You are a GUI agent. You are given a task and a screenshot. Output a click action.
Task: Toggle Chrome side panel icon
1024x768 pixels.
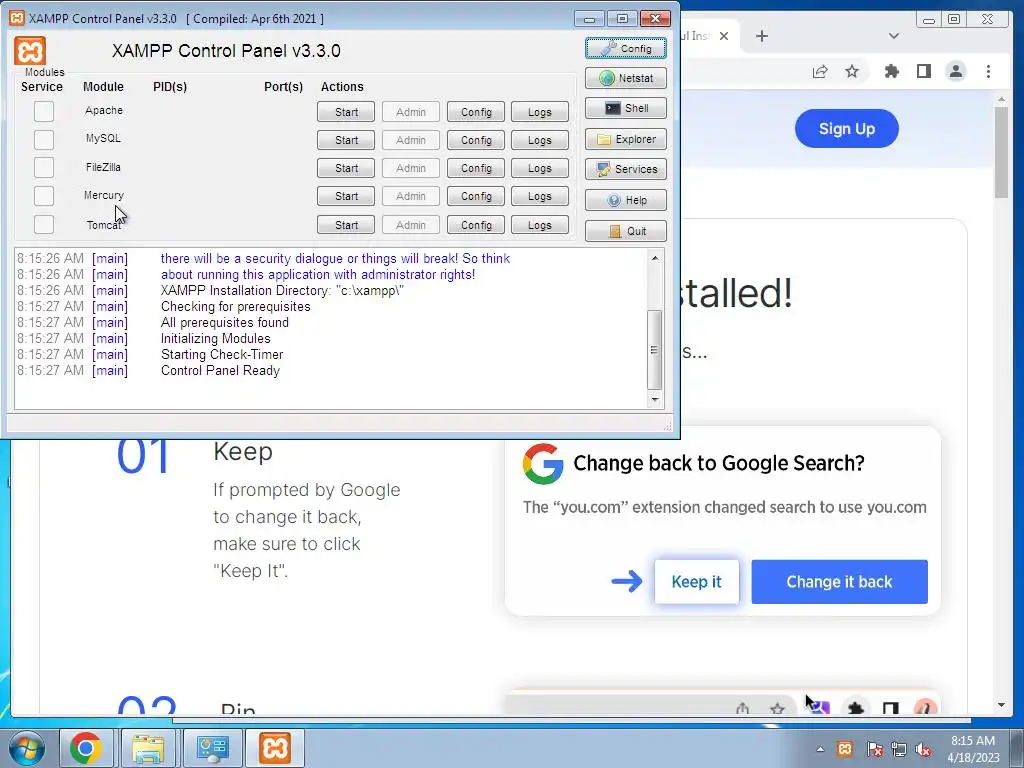point(923,71)
